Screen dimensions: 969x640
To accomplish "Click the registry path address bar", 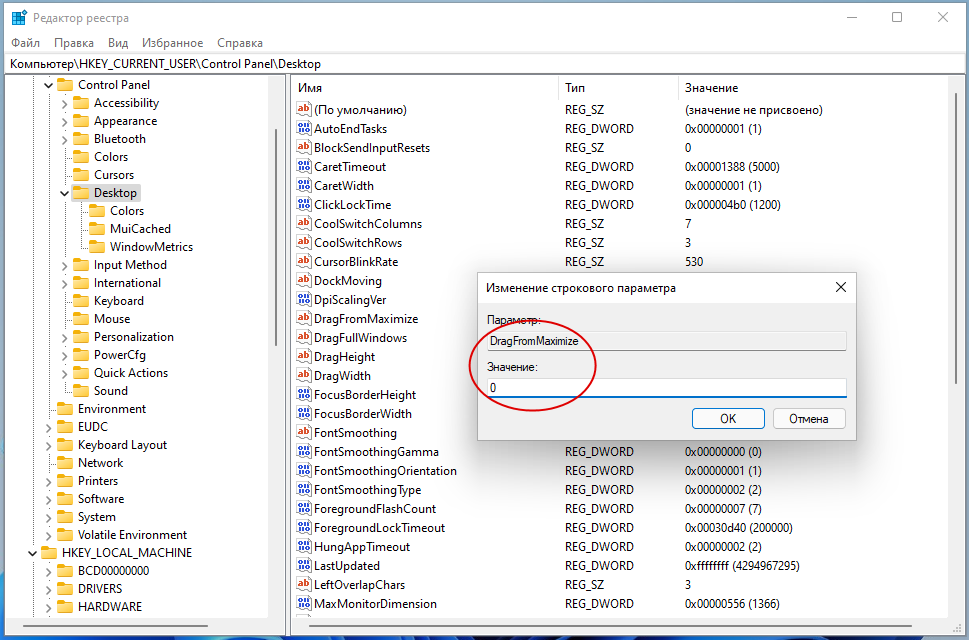I will tap(484, 64).
